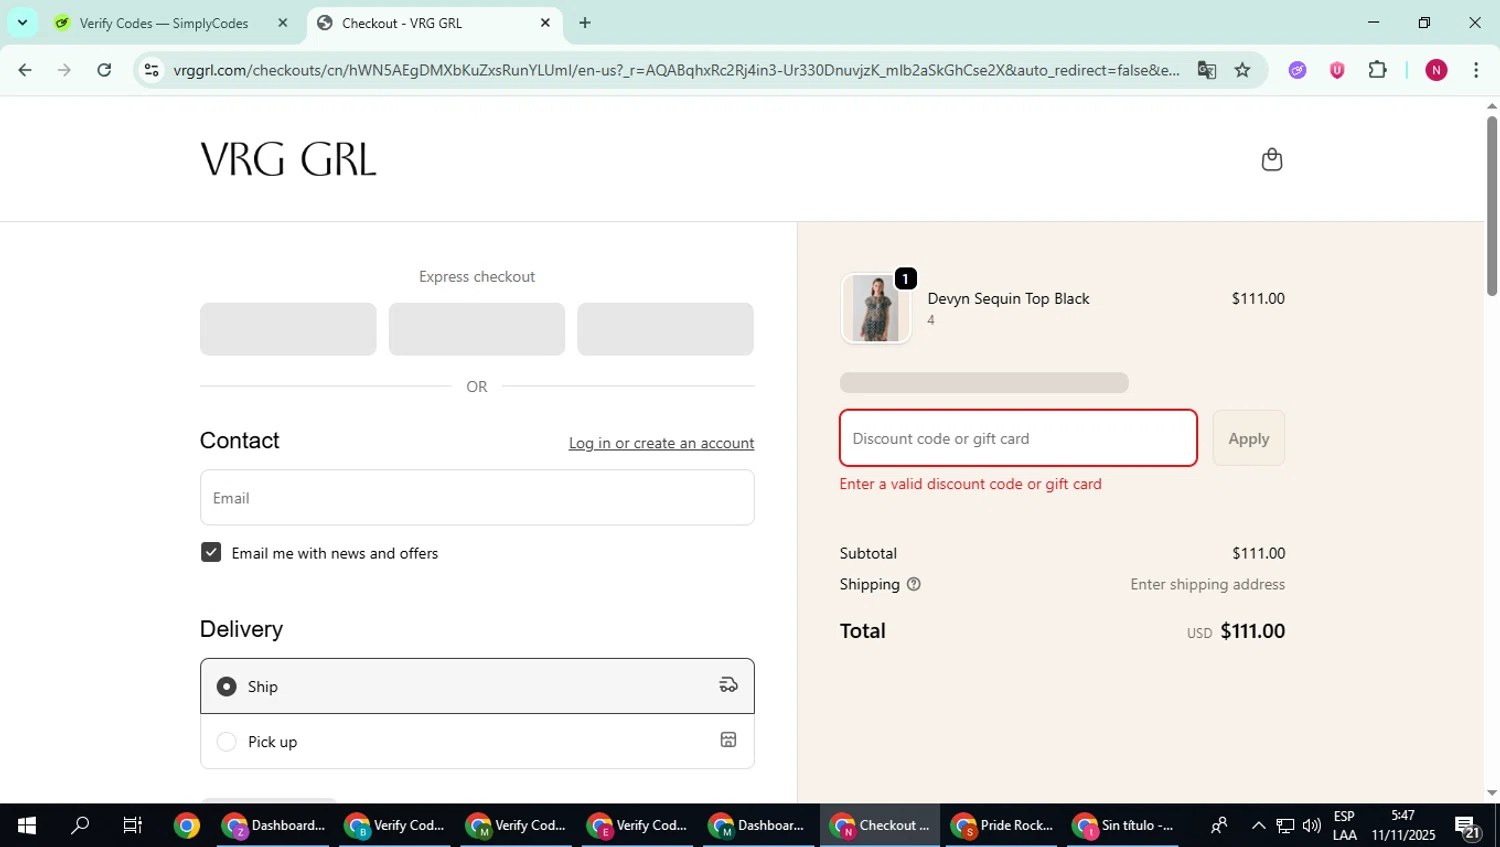This screenshot has height=847, width=1500.
Task: Click the middle express checkout button
Action: click(x=476, y=329)
